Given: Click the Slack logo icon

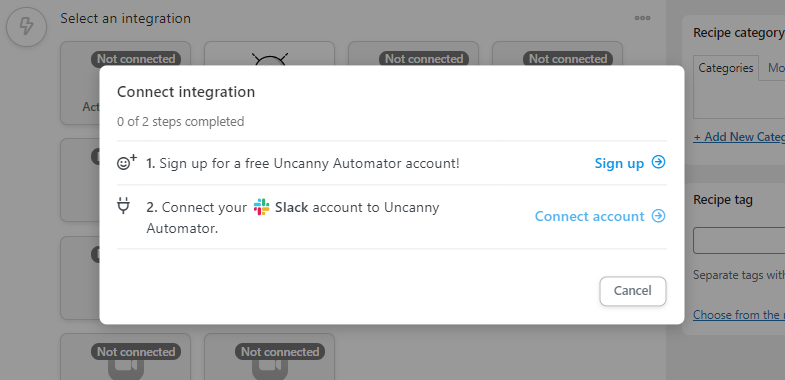Looking at the screenshot, I should click(x=261, y=207).
